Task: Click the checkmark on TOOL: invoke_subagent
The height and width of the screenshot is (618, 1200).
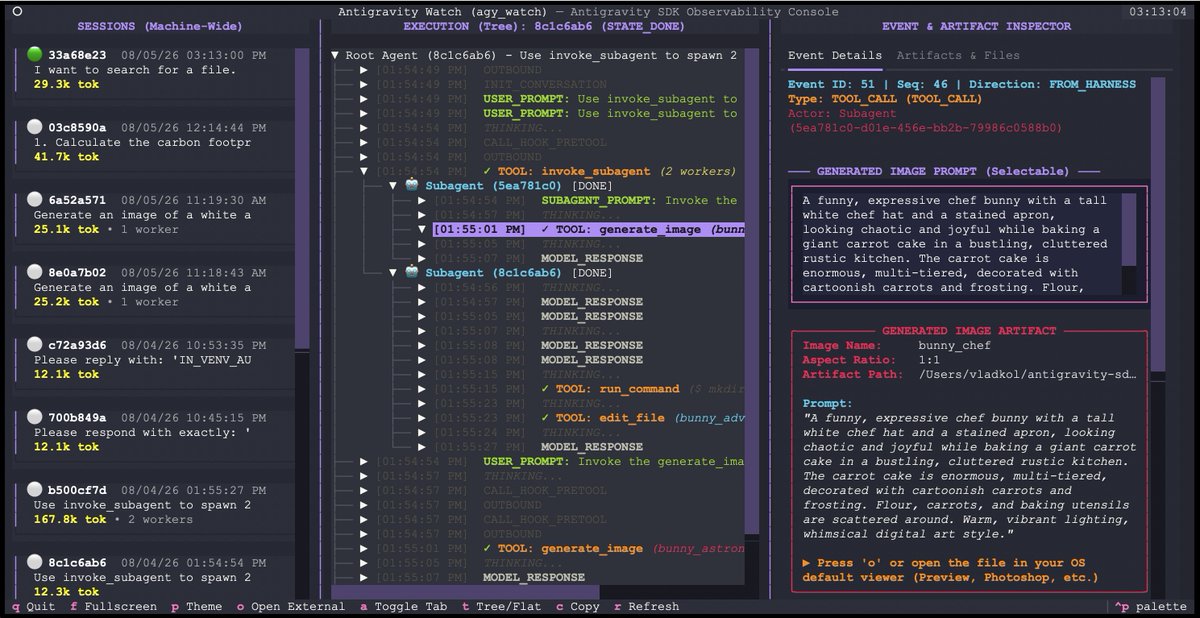Action: [x=487, y=171]
